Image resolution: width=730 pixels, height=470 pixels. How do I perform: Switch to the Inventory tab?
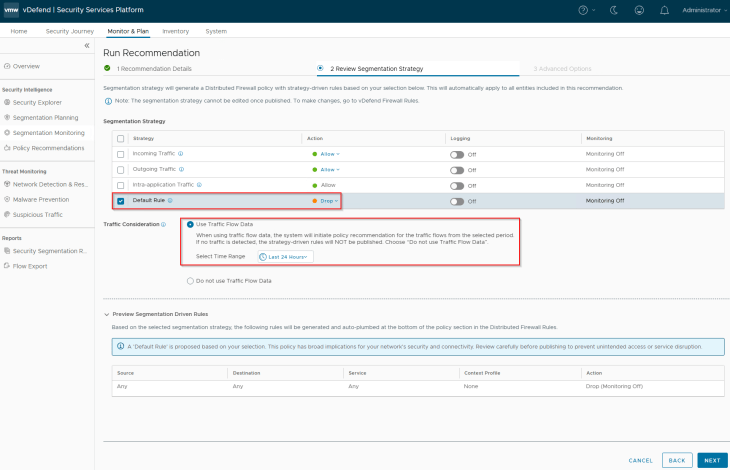pyautogui.click(x=175, y=31)
